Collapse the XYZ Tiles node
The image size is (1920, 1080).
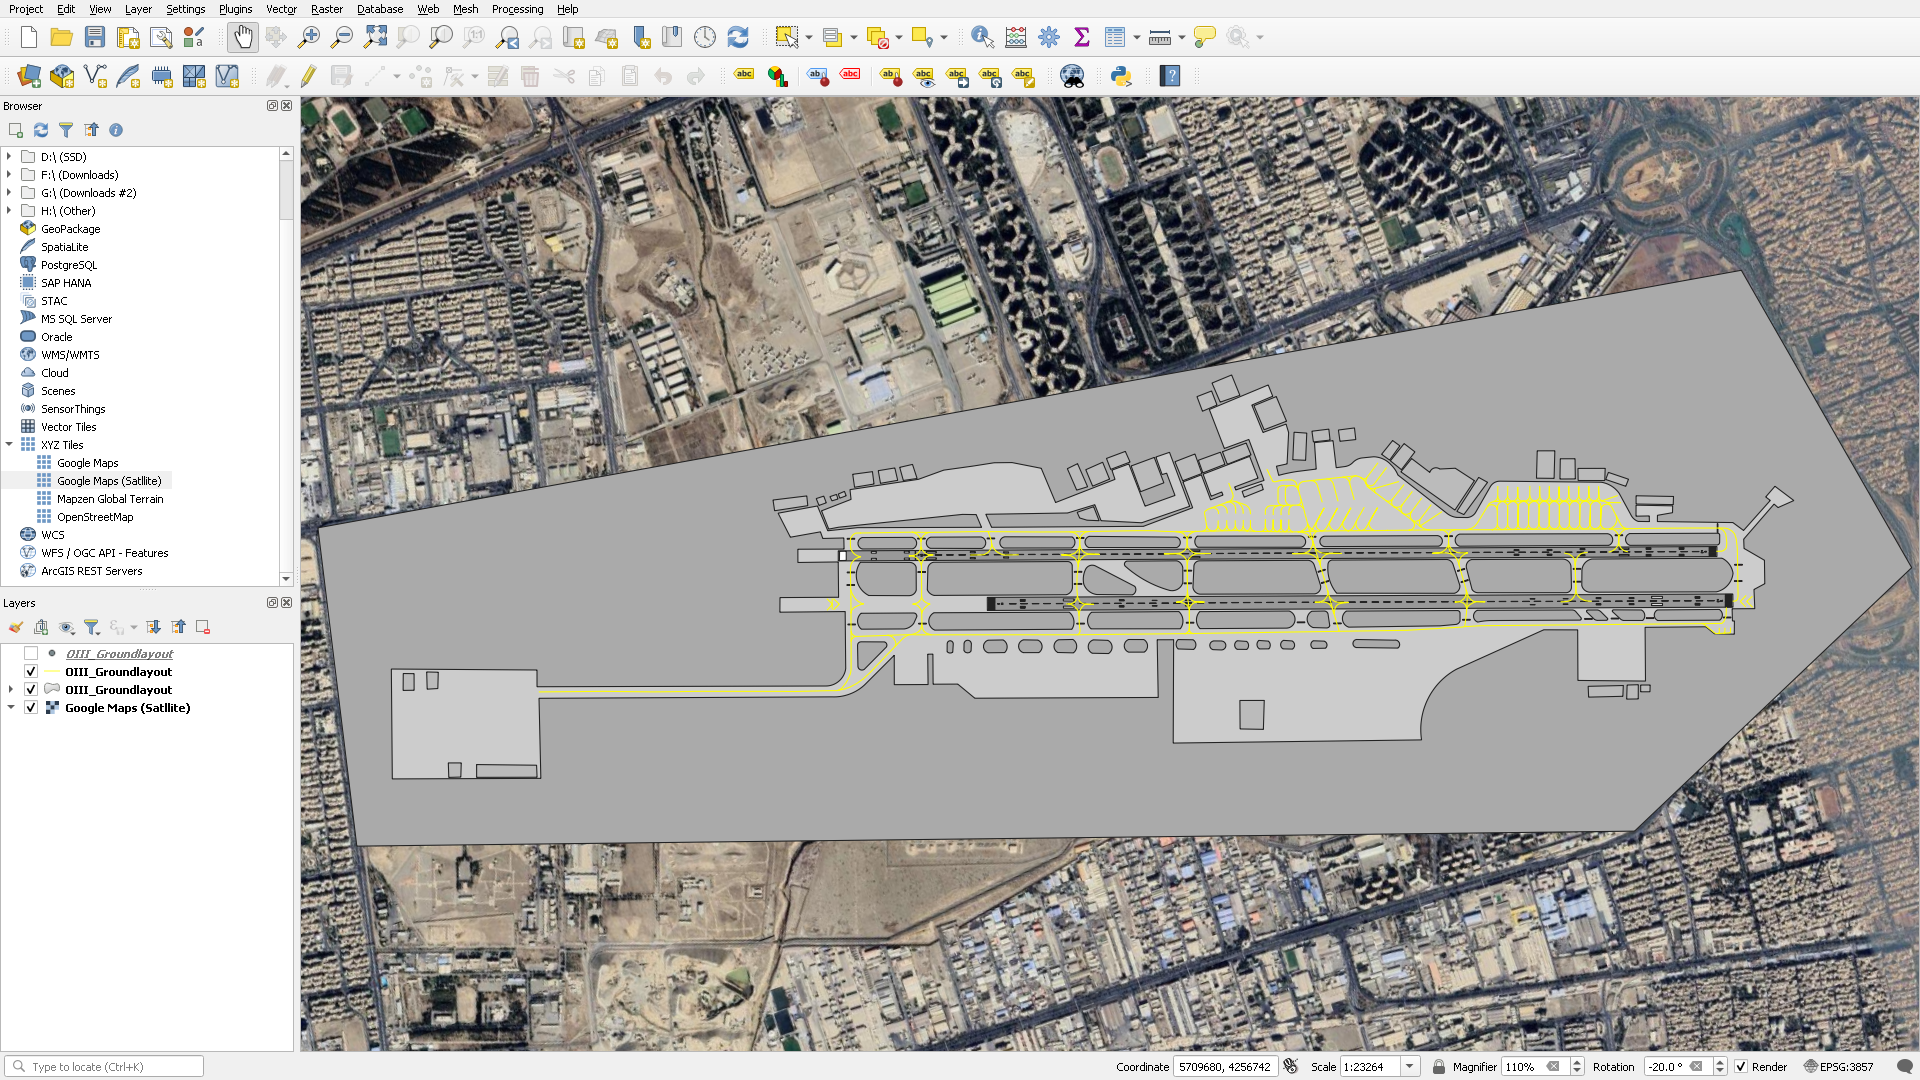tap(9, 445)
